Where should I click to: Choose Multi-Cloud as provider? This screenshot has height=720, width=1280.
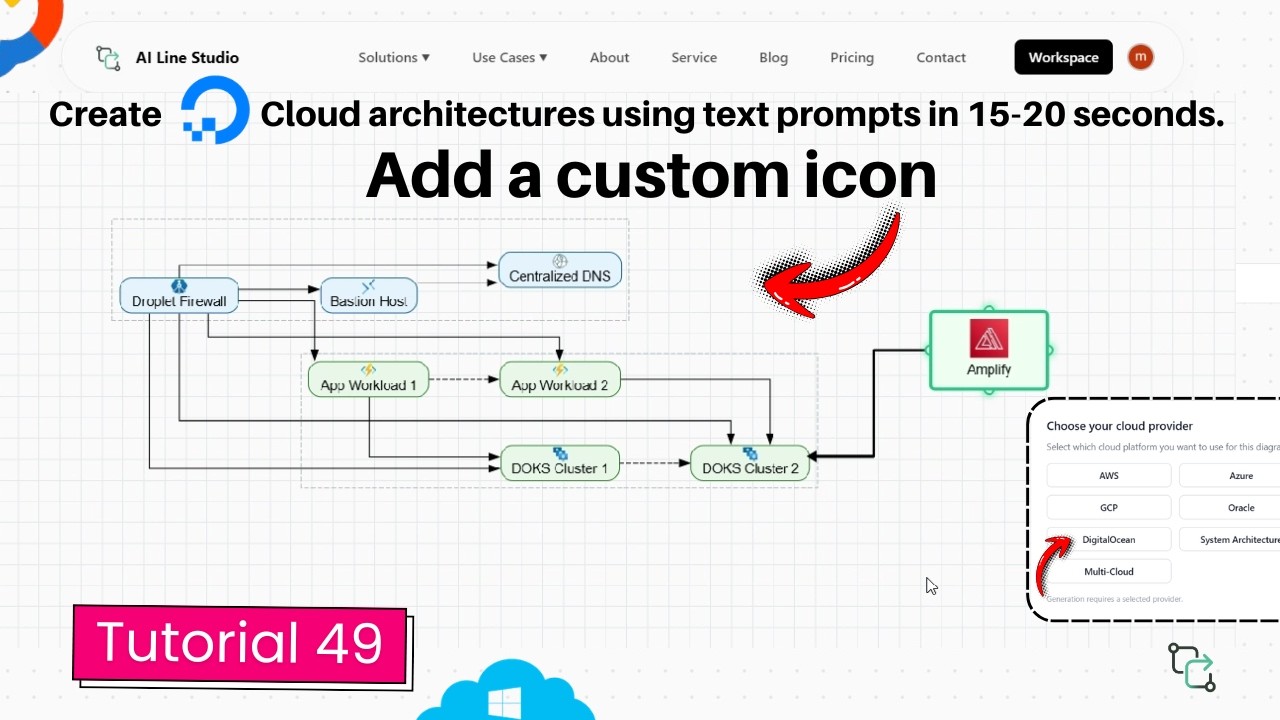(1109, 571)
